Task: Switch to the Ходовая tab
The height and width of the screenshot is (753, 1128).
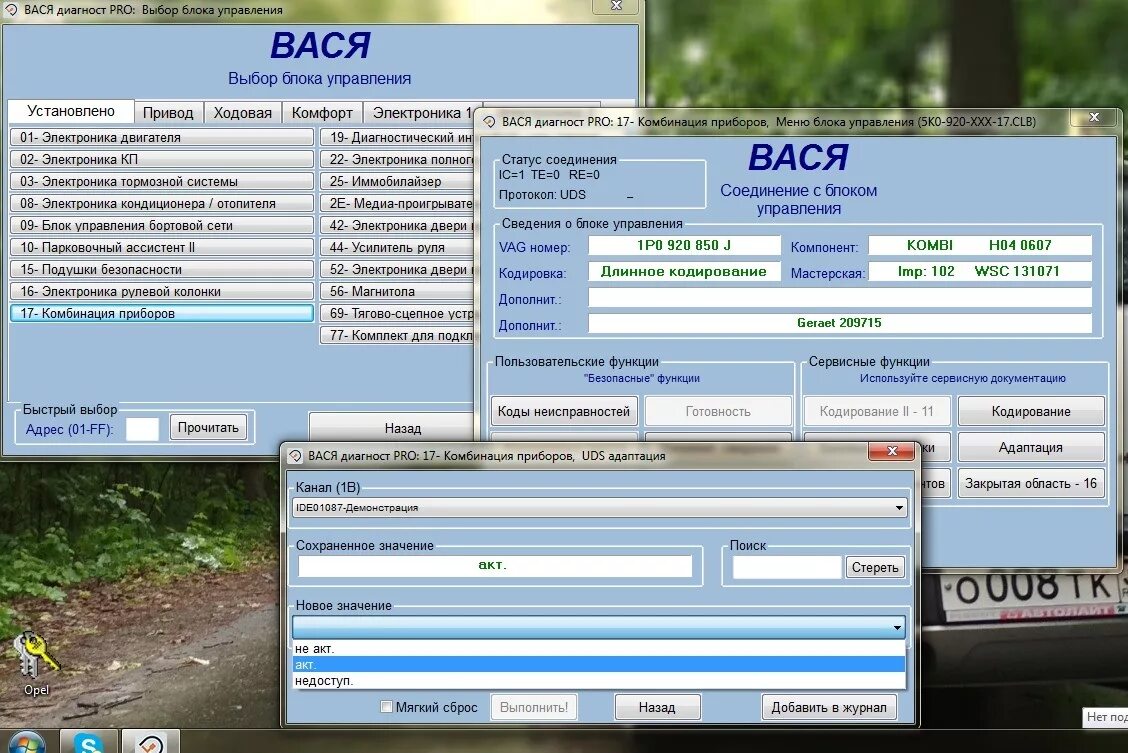Action: coord(242,113)
